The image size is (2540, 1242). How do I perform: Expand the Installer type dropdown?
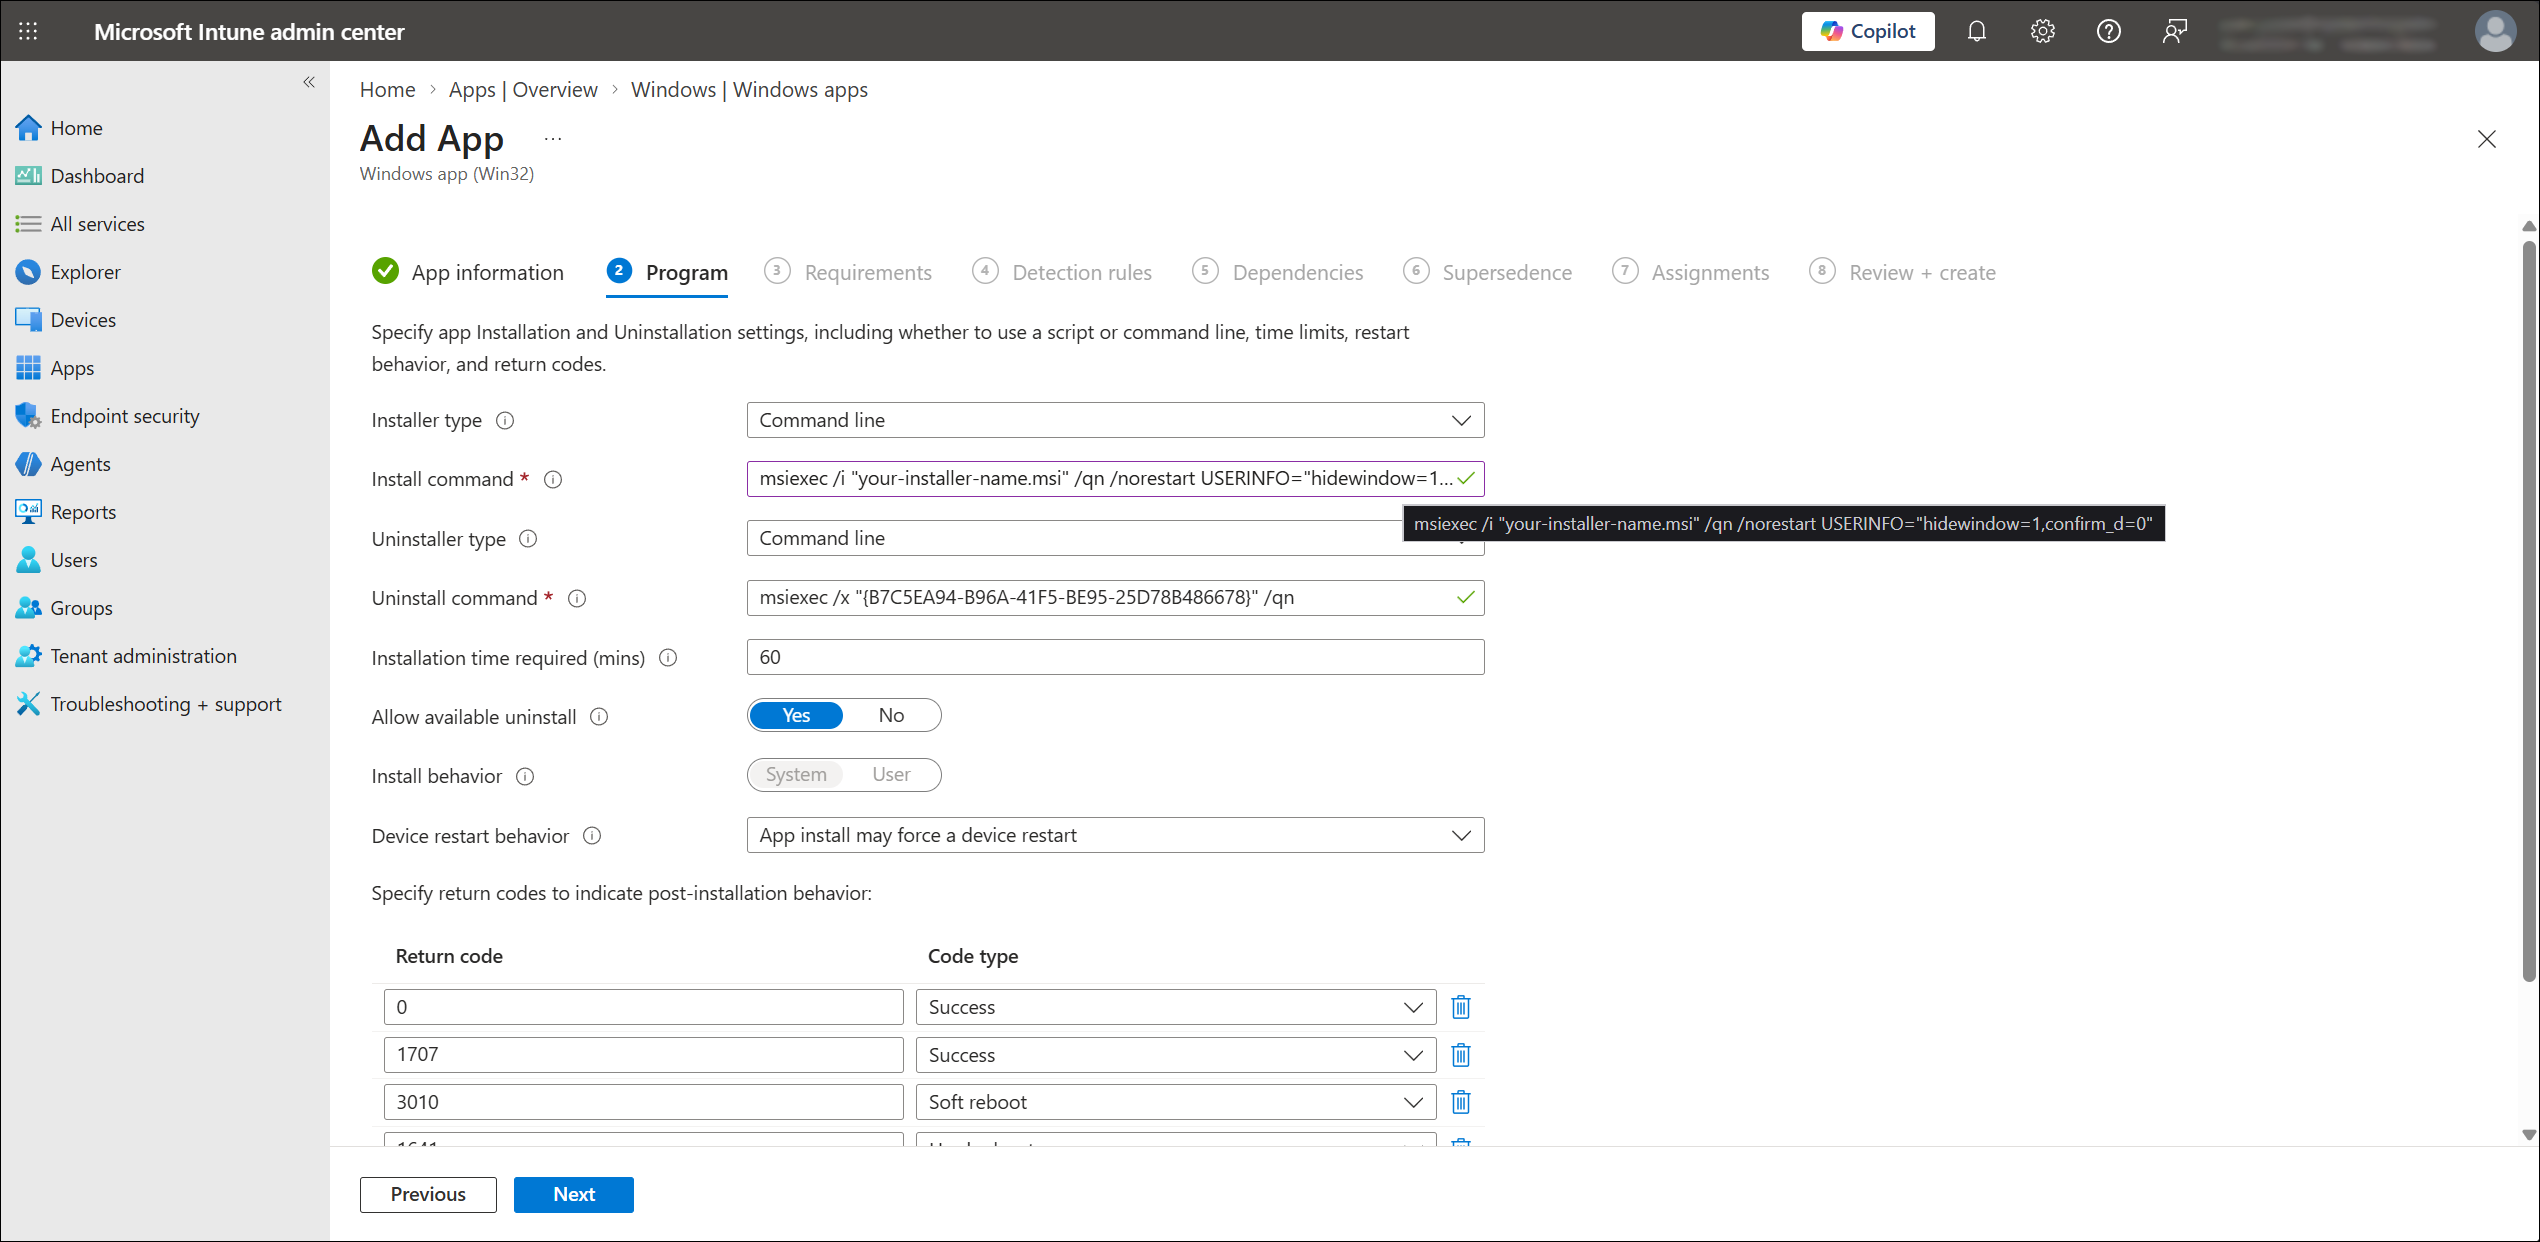click(x=1115, y=420)
